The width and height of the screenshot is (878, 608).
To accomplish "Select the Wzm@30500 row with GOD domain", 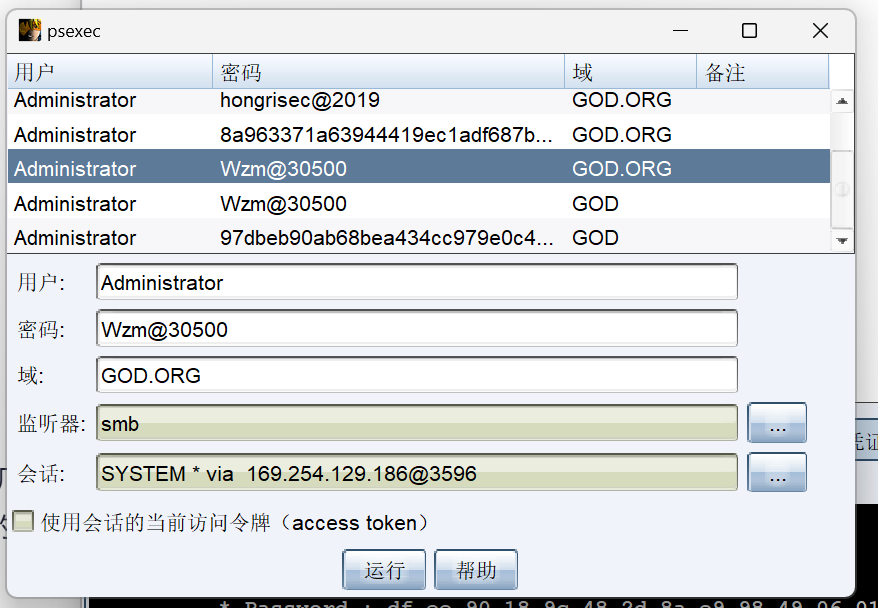I will pos(300,204).
